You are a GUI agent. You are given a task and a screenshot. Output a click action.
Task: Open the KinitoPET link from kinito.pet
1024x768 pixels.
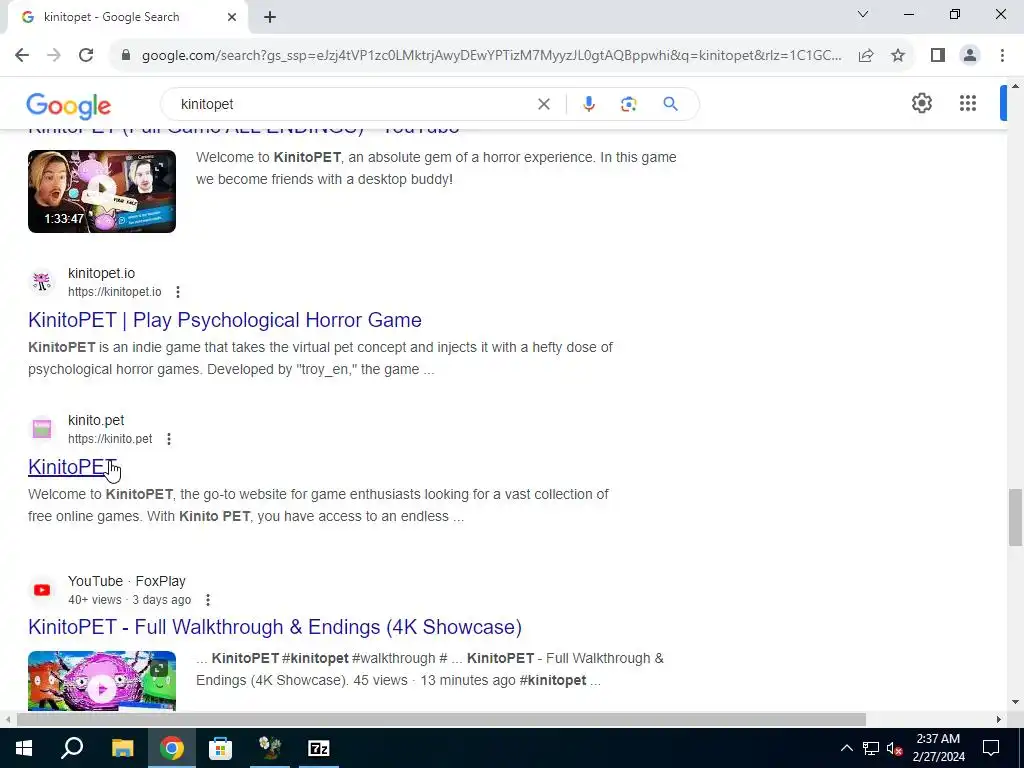pos(72,467)
